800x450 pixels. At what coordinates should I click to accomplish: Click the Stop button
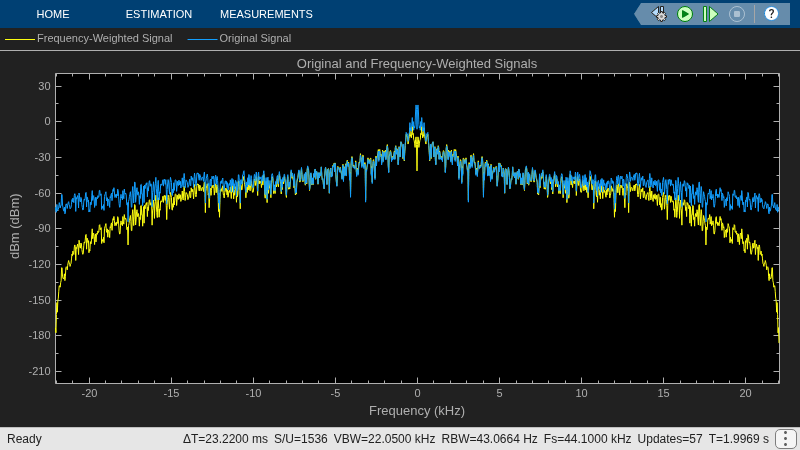coord(736,14)
